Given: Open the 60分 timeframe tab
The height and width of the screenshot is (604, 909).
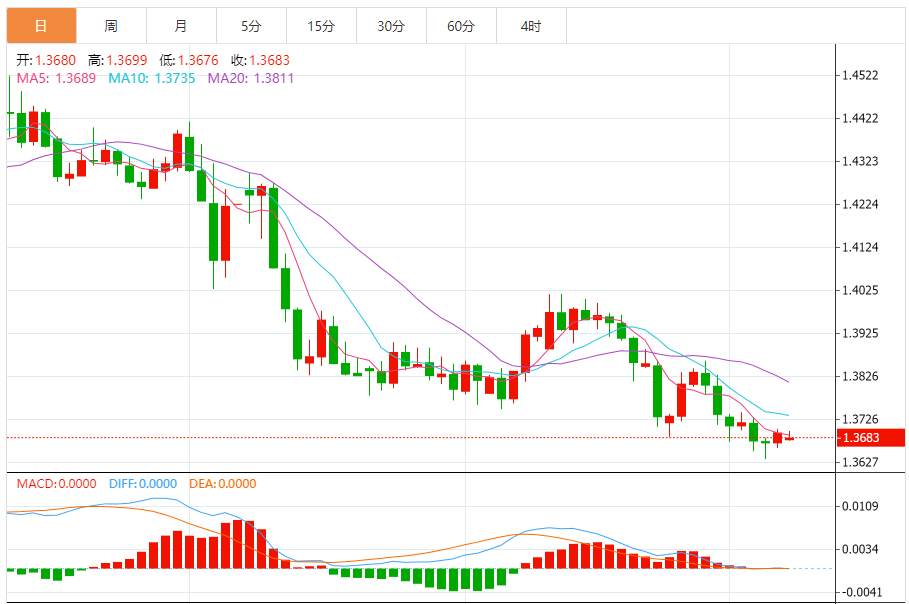Looking at the screenshot, I should coord(461,26).
